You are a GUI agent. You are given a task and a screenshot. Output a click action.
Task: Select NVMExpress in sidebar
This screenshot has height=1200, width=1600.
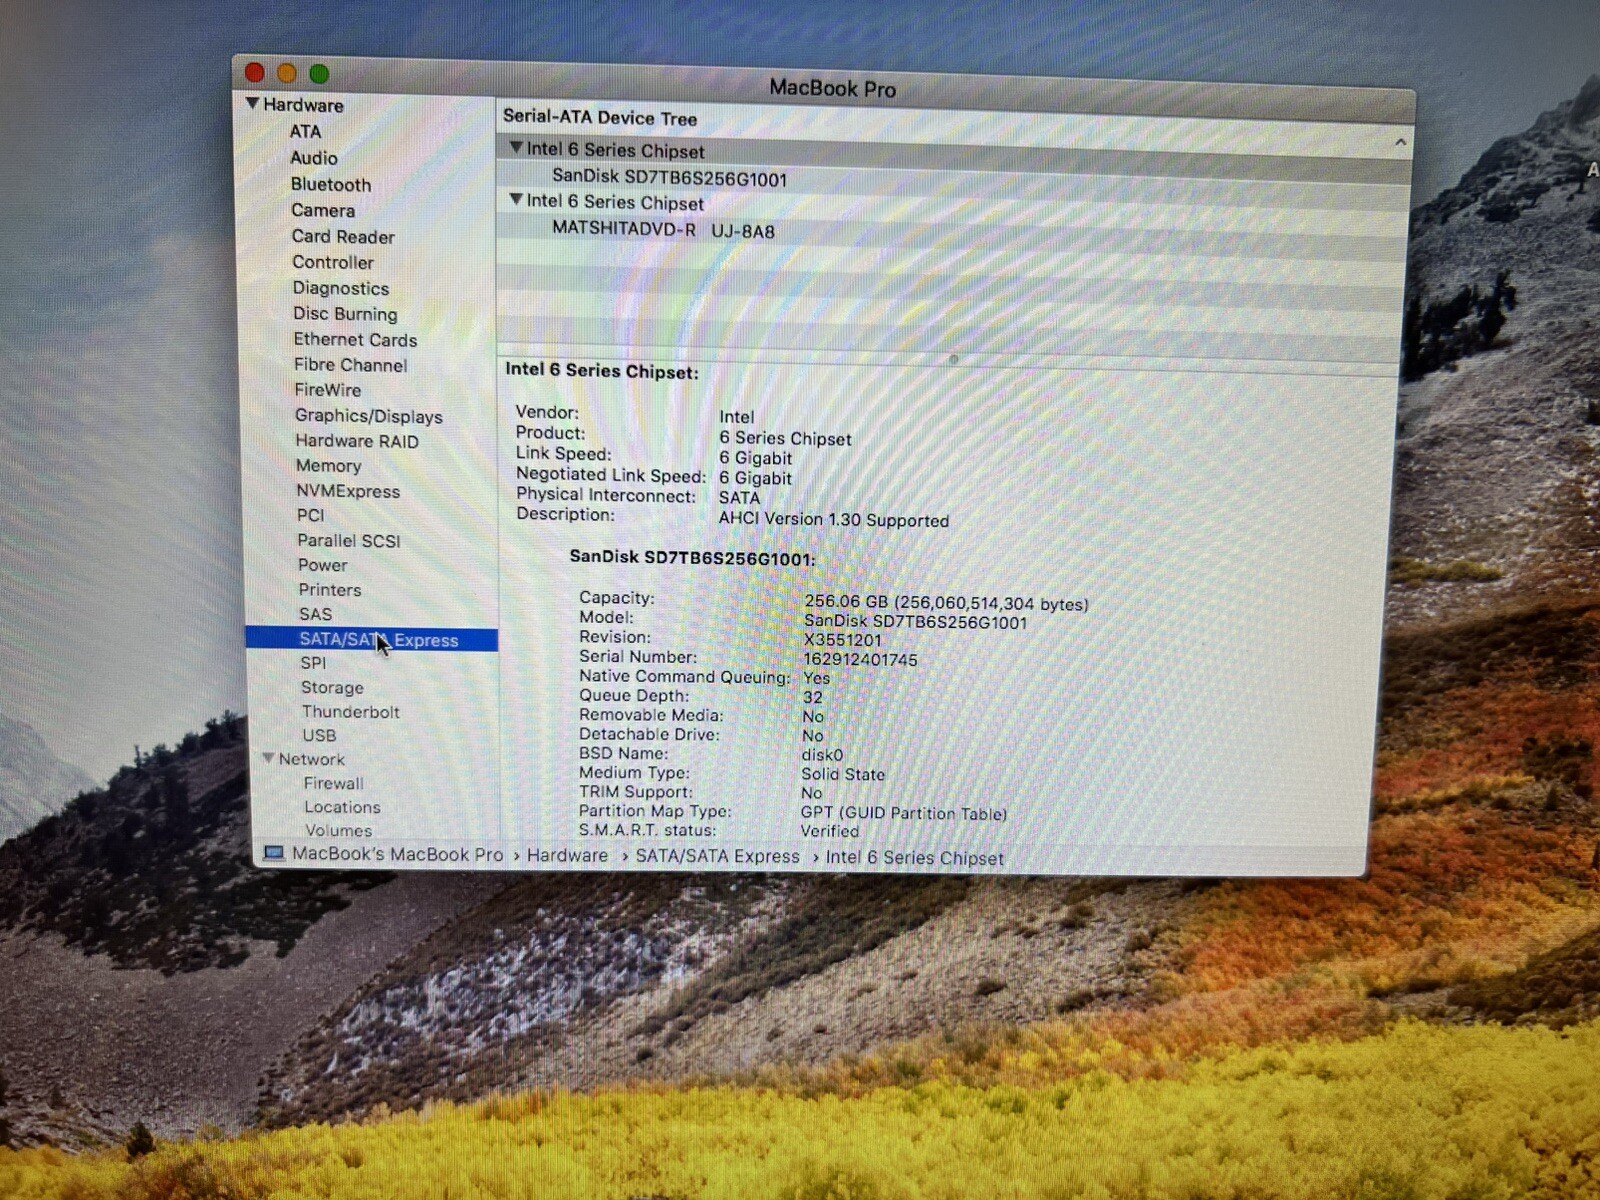point(347,491)
